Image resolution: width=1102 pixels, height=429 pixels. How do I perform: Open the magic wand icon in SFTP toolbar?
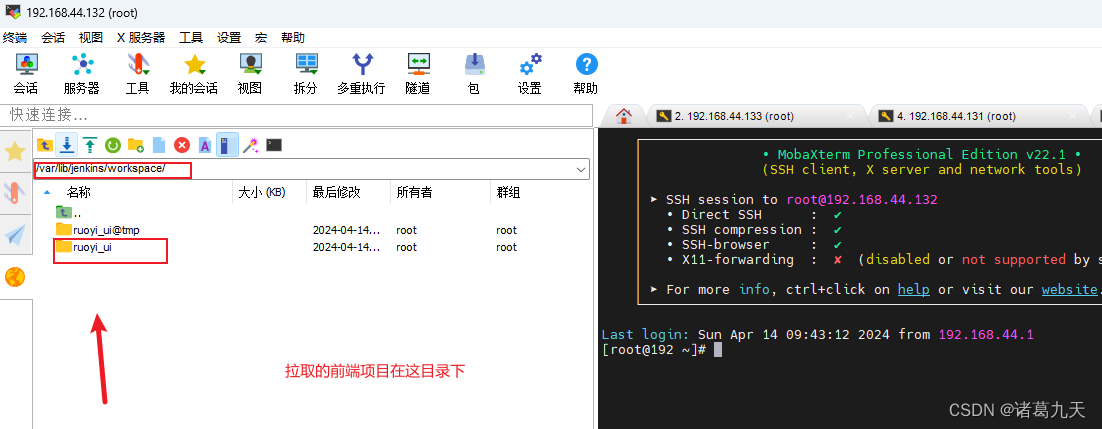(x=250, y=145)
